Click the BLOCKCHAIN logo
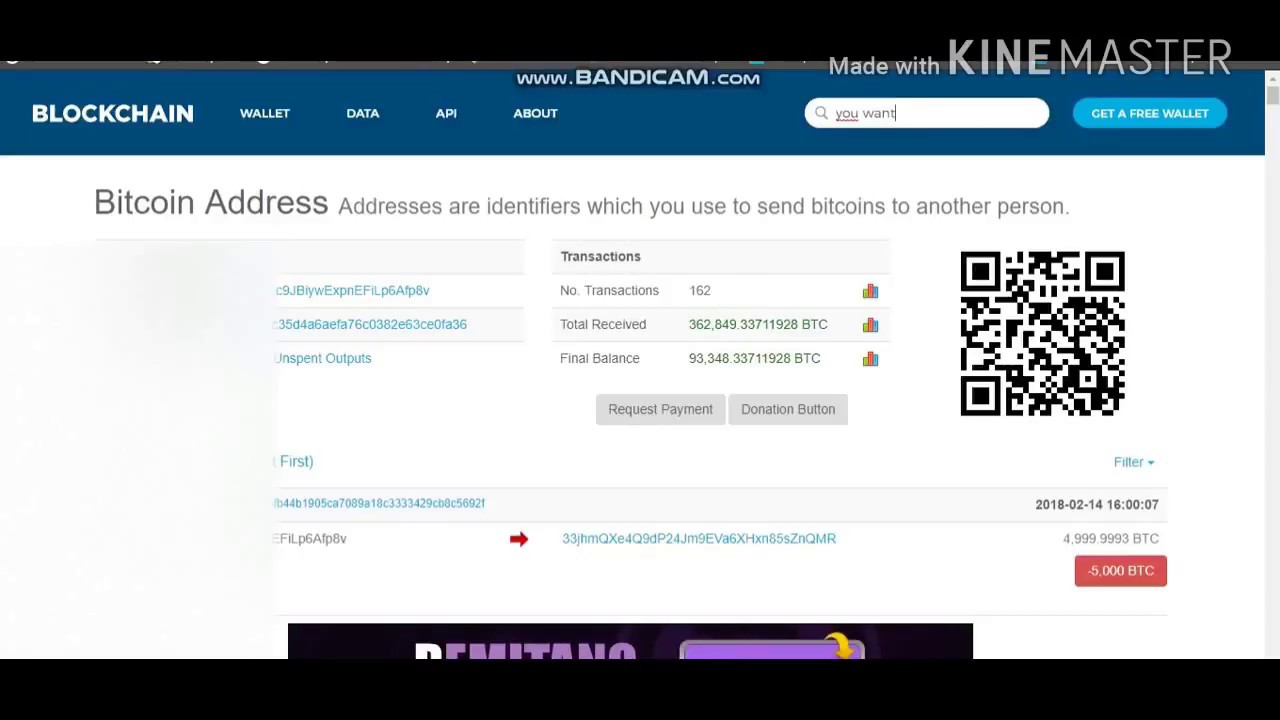1280x720 pixels. (113, 113)
